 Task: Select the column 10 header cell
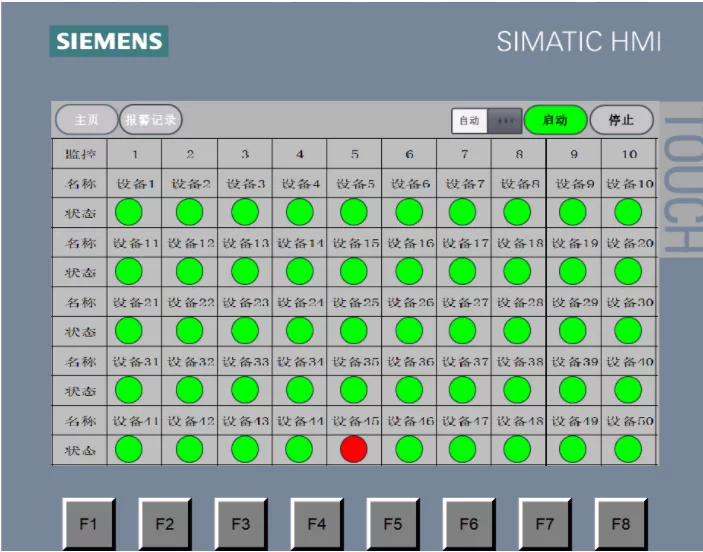629,154
